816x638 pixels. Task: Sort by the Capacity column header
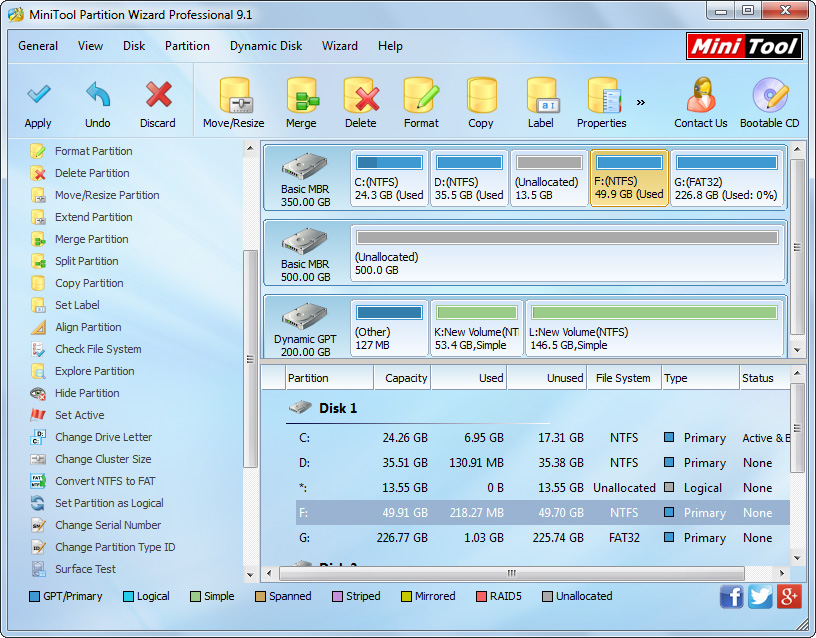coord(402,378)
